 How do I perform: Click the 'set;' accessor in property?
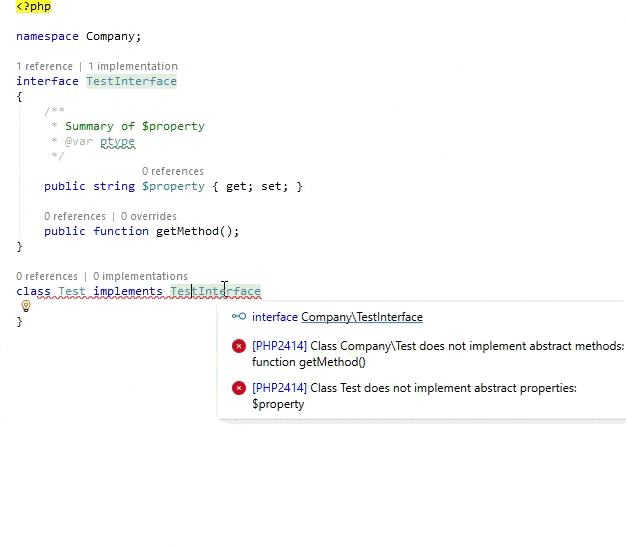pos(275,186)
